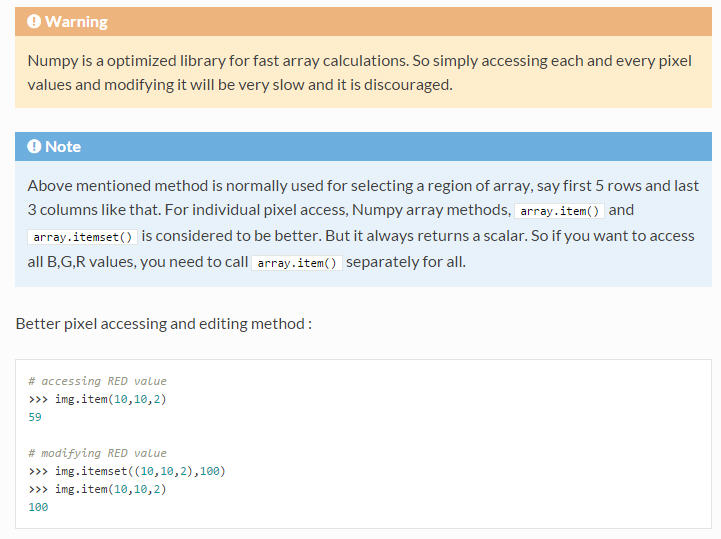Click the word 'discouraged' in warning
721x539 pixels.
(x=407, y=85)
